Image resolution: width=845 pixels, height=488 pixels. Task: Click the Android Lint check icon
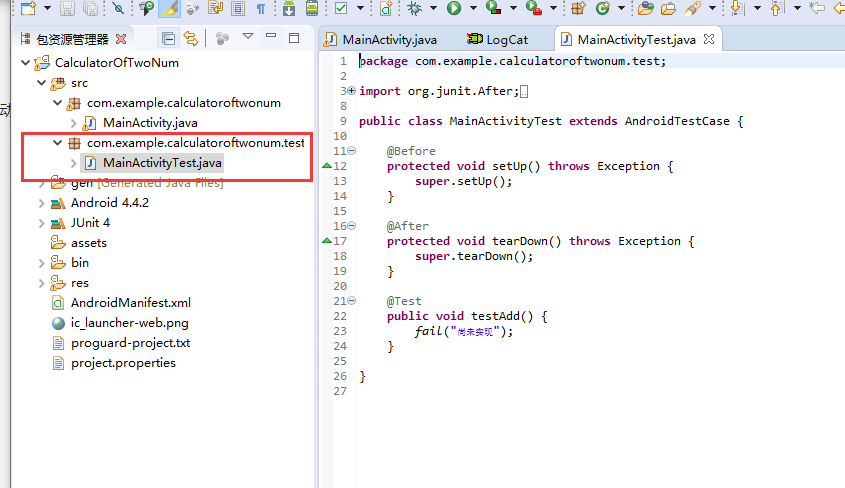(341, 8)
